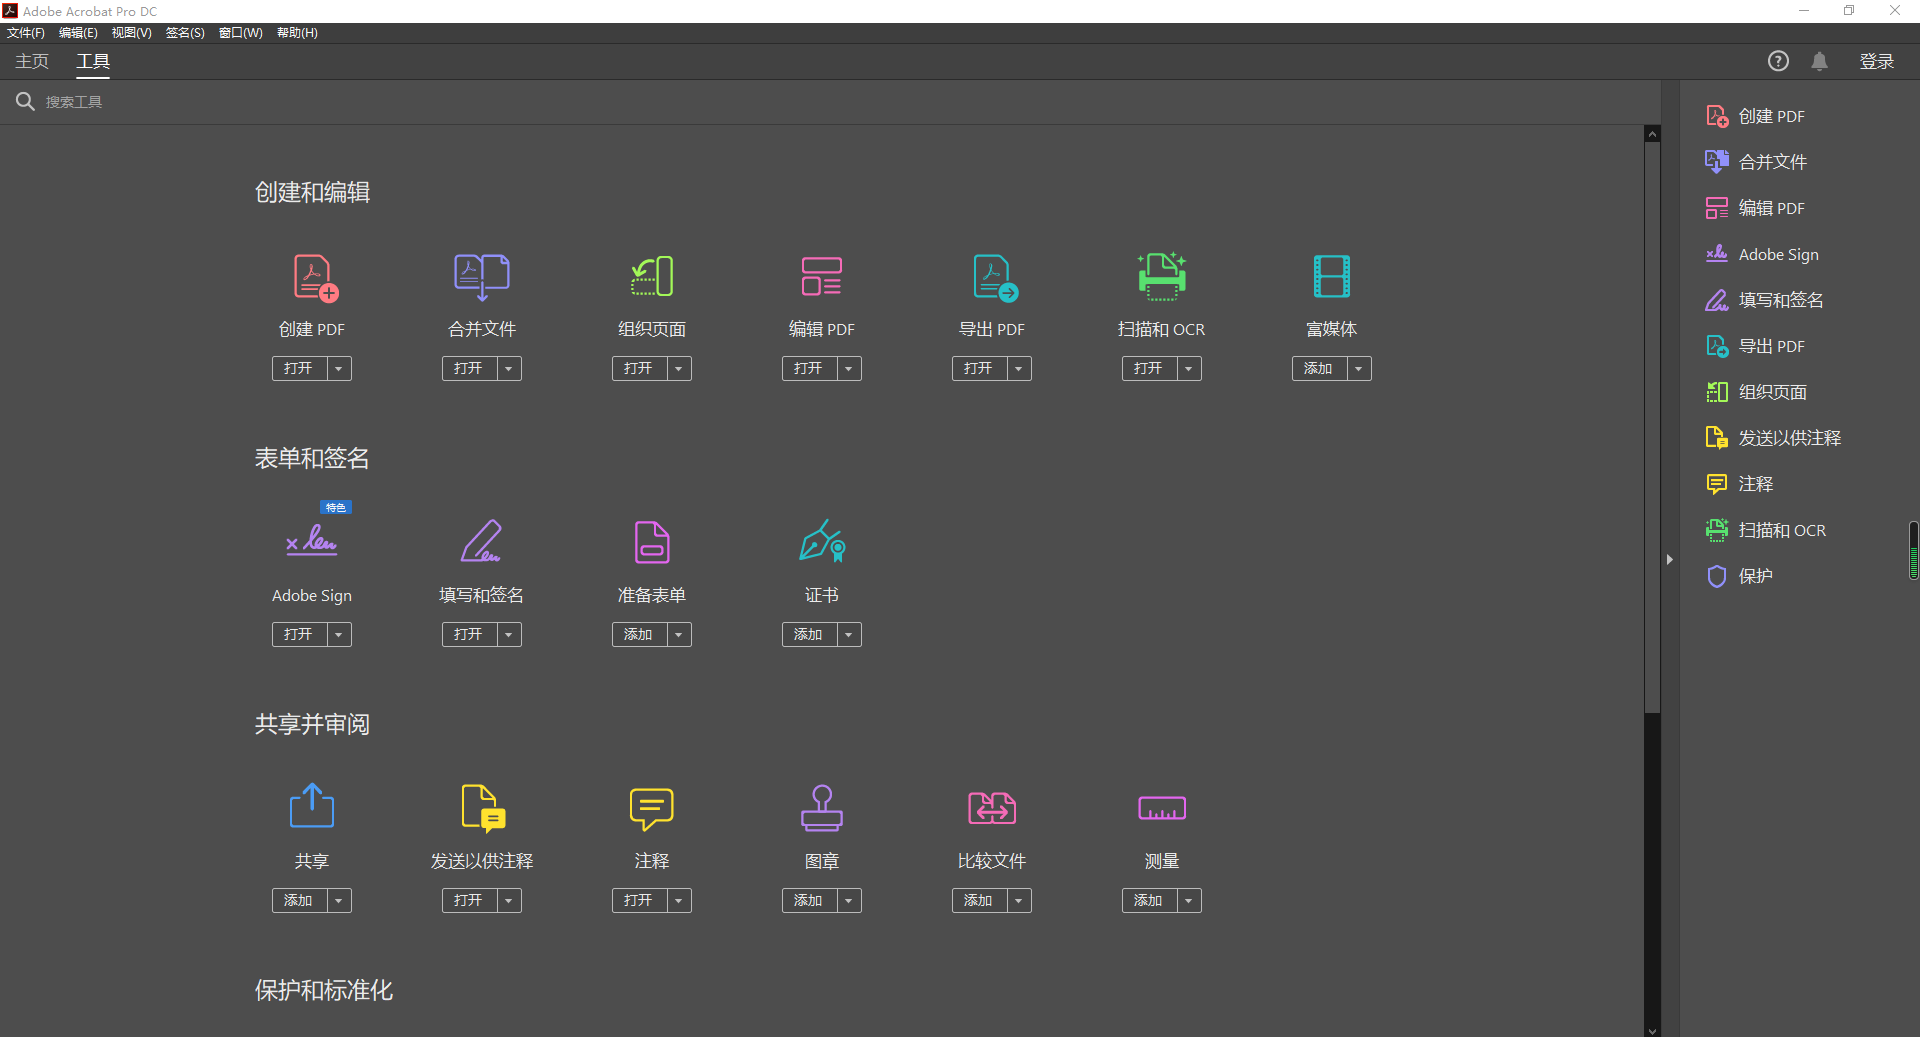Open the dropdown arrow under Adobe Sign
The height and width of the screenshot is (1037, 1920).
[339, 635]
